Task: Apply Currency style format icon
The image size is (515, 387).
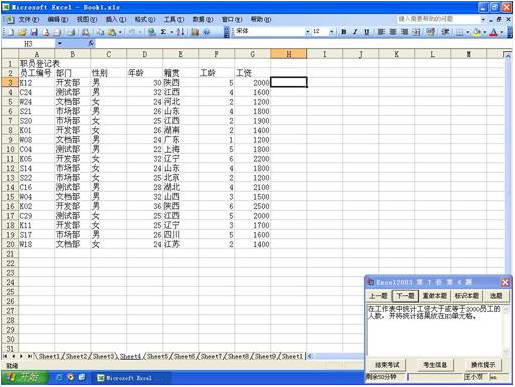Action: [431, 32]
